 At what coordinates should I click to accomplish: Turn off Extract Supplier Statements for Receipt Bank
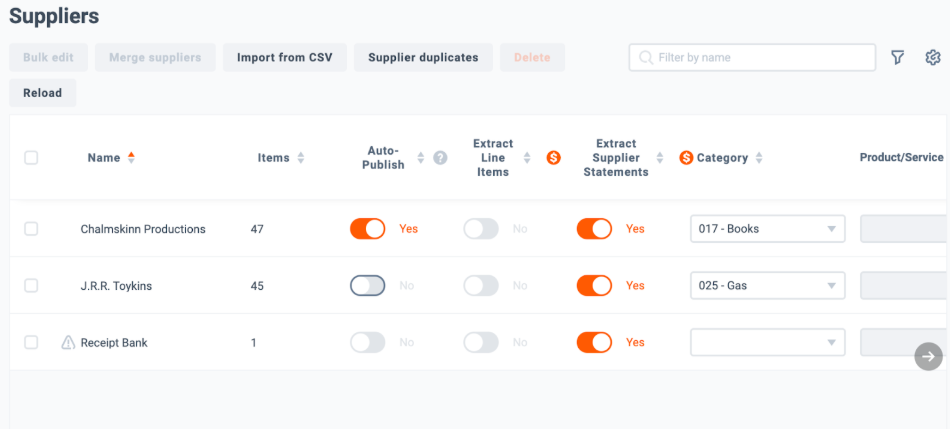click(x=594, y=343)
